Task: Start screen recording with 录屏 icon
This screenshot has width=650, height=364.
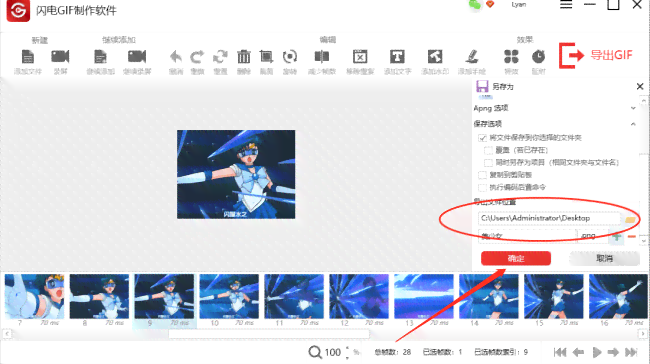Action: coord(60,56)
